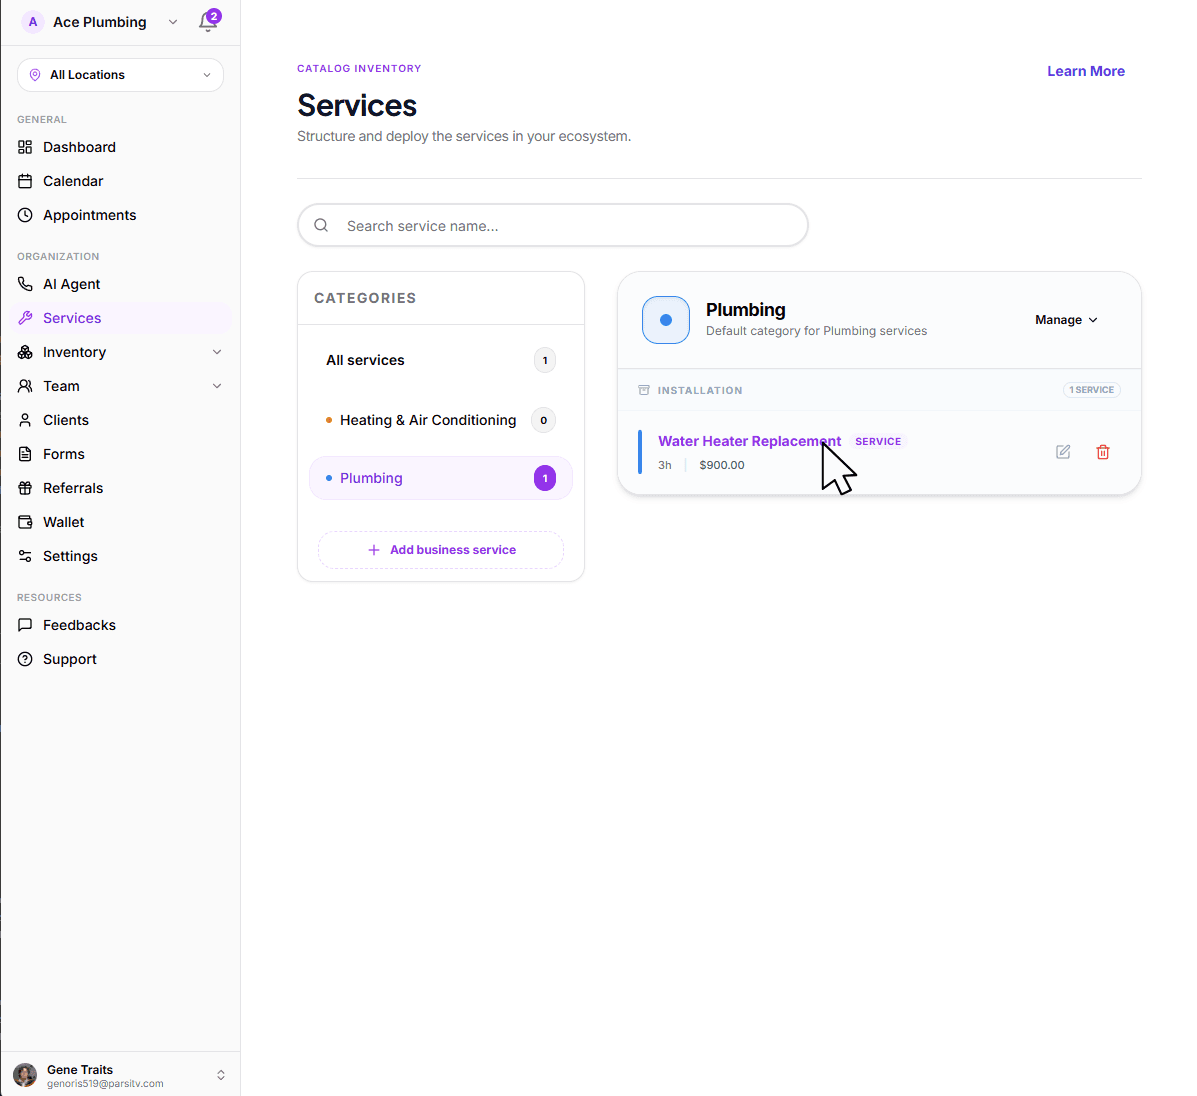Select the All services category
Screen dimensions: 1197x1096
point(366,360)
